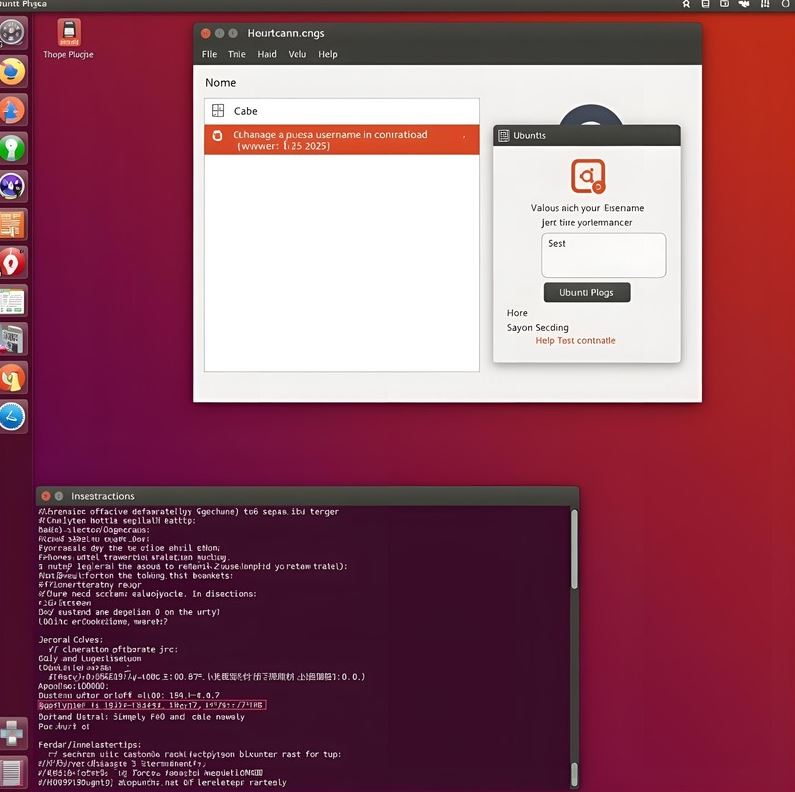This screenshot has width=795, height=792.
Task: Open the Tnle menu
Action: 237,54
